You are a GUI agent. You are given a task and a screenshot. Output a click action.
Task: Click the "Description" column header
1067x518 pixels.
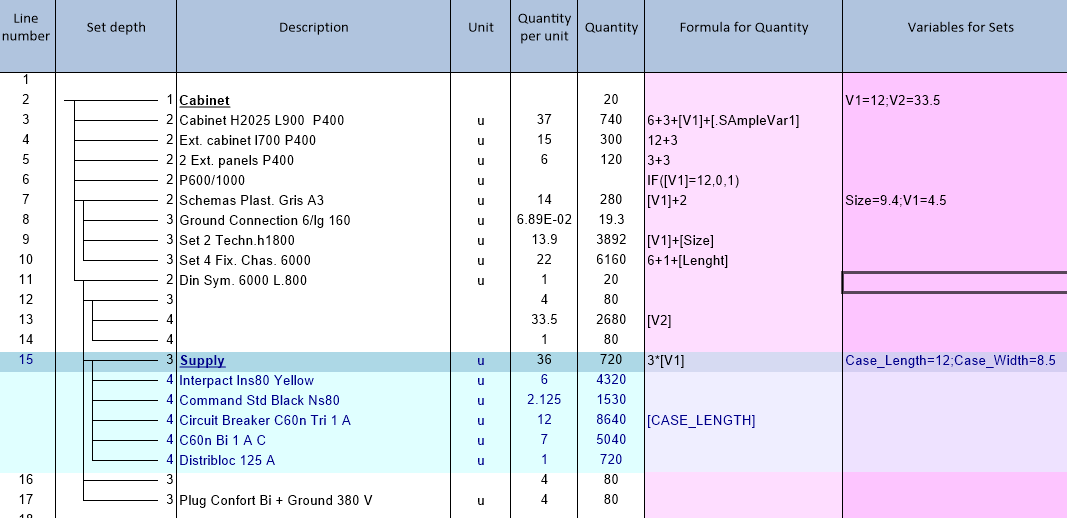pyautogui.click(x=313, y=28)
